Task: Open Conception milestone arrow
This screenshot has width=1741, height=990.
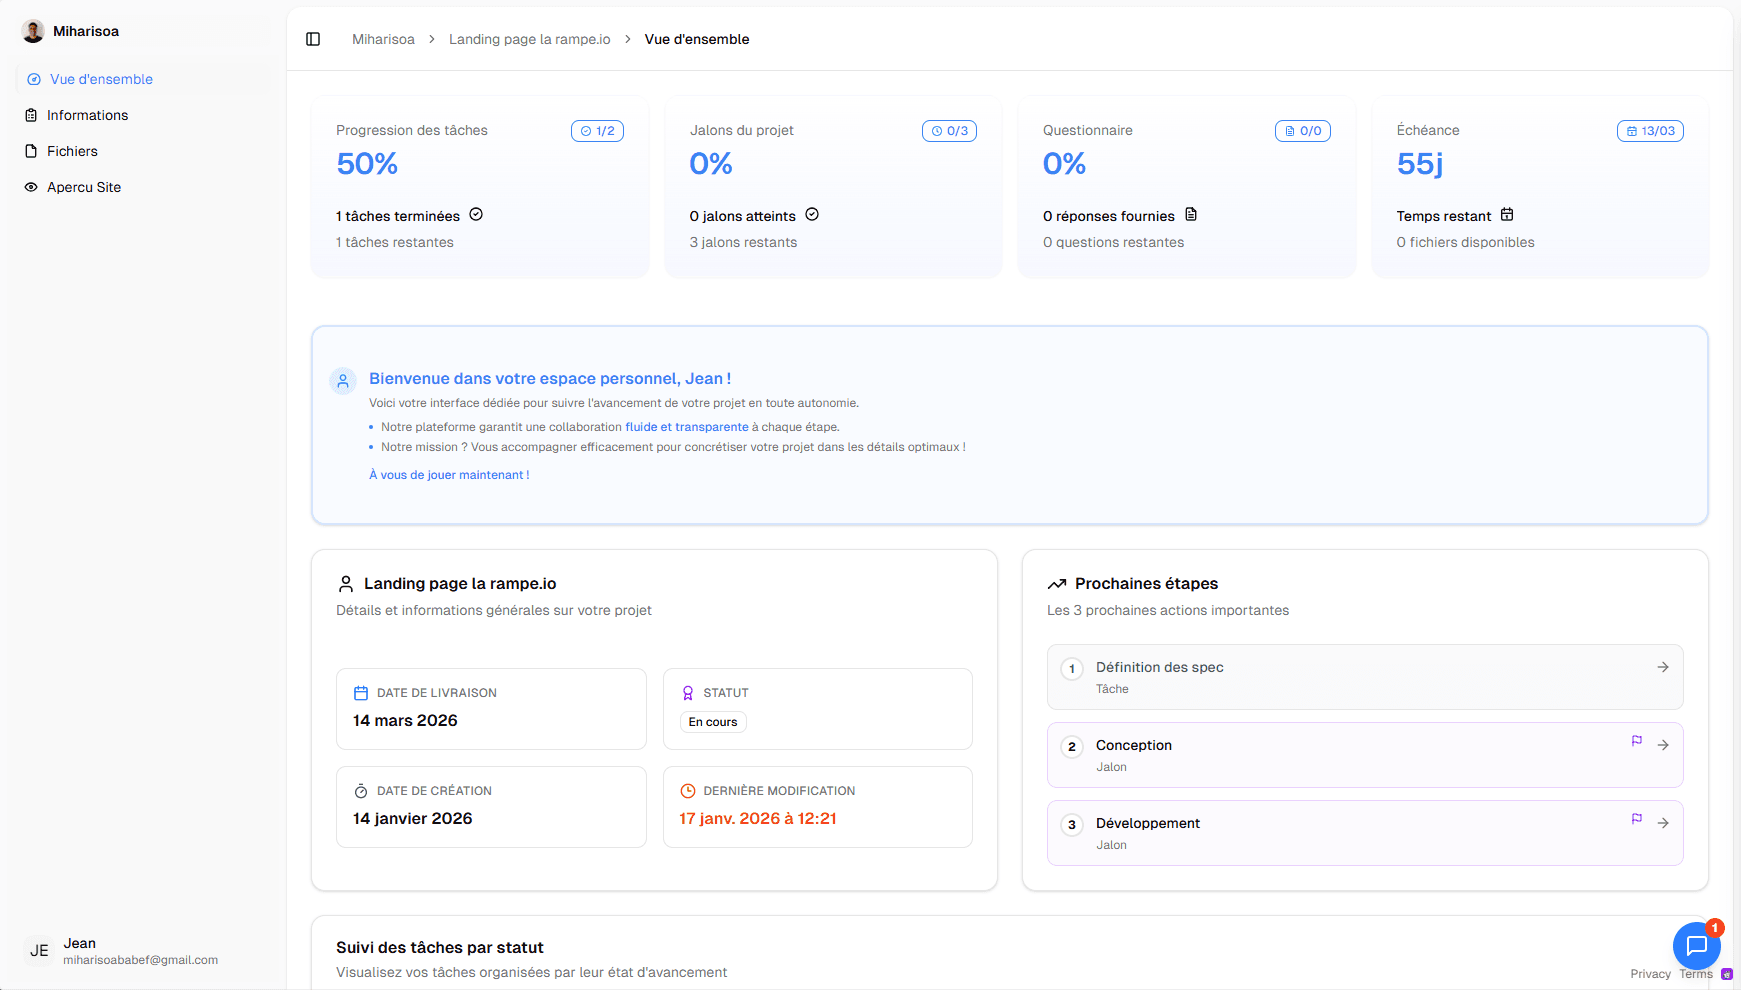Action: pyautogui.click(x=1663, y=745)
